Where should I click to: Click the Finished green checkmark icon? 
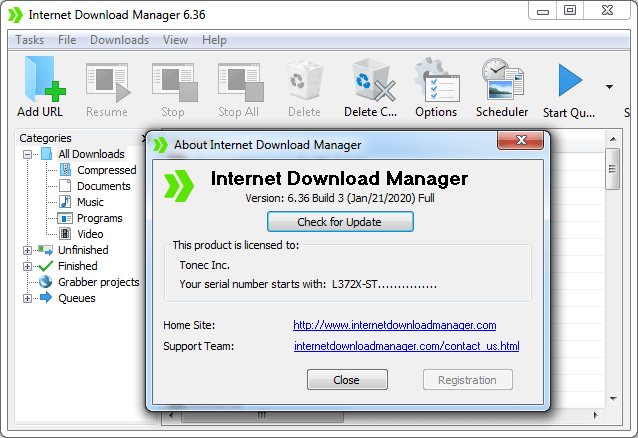[x=46, y=266]
